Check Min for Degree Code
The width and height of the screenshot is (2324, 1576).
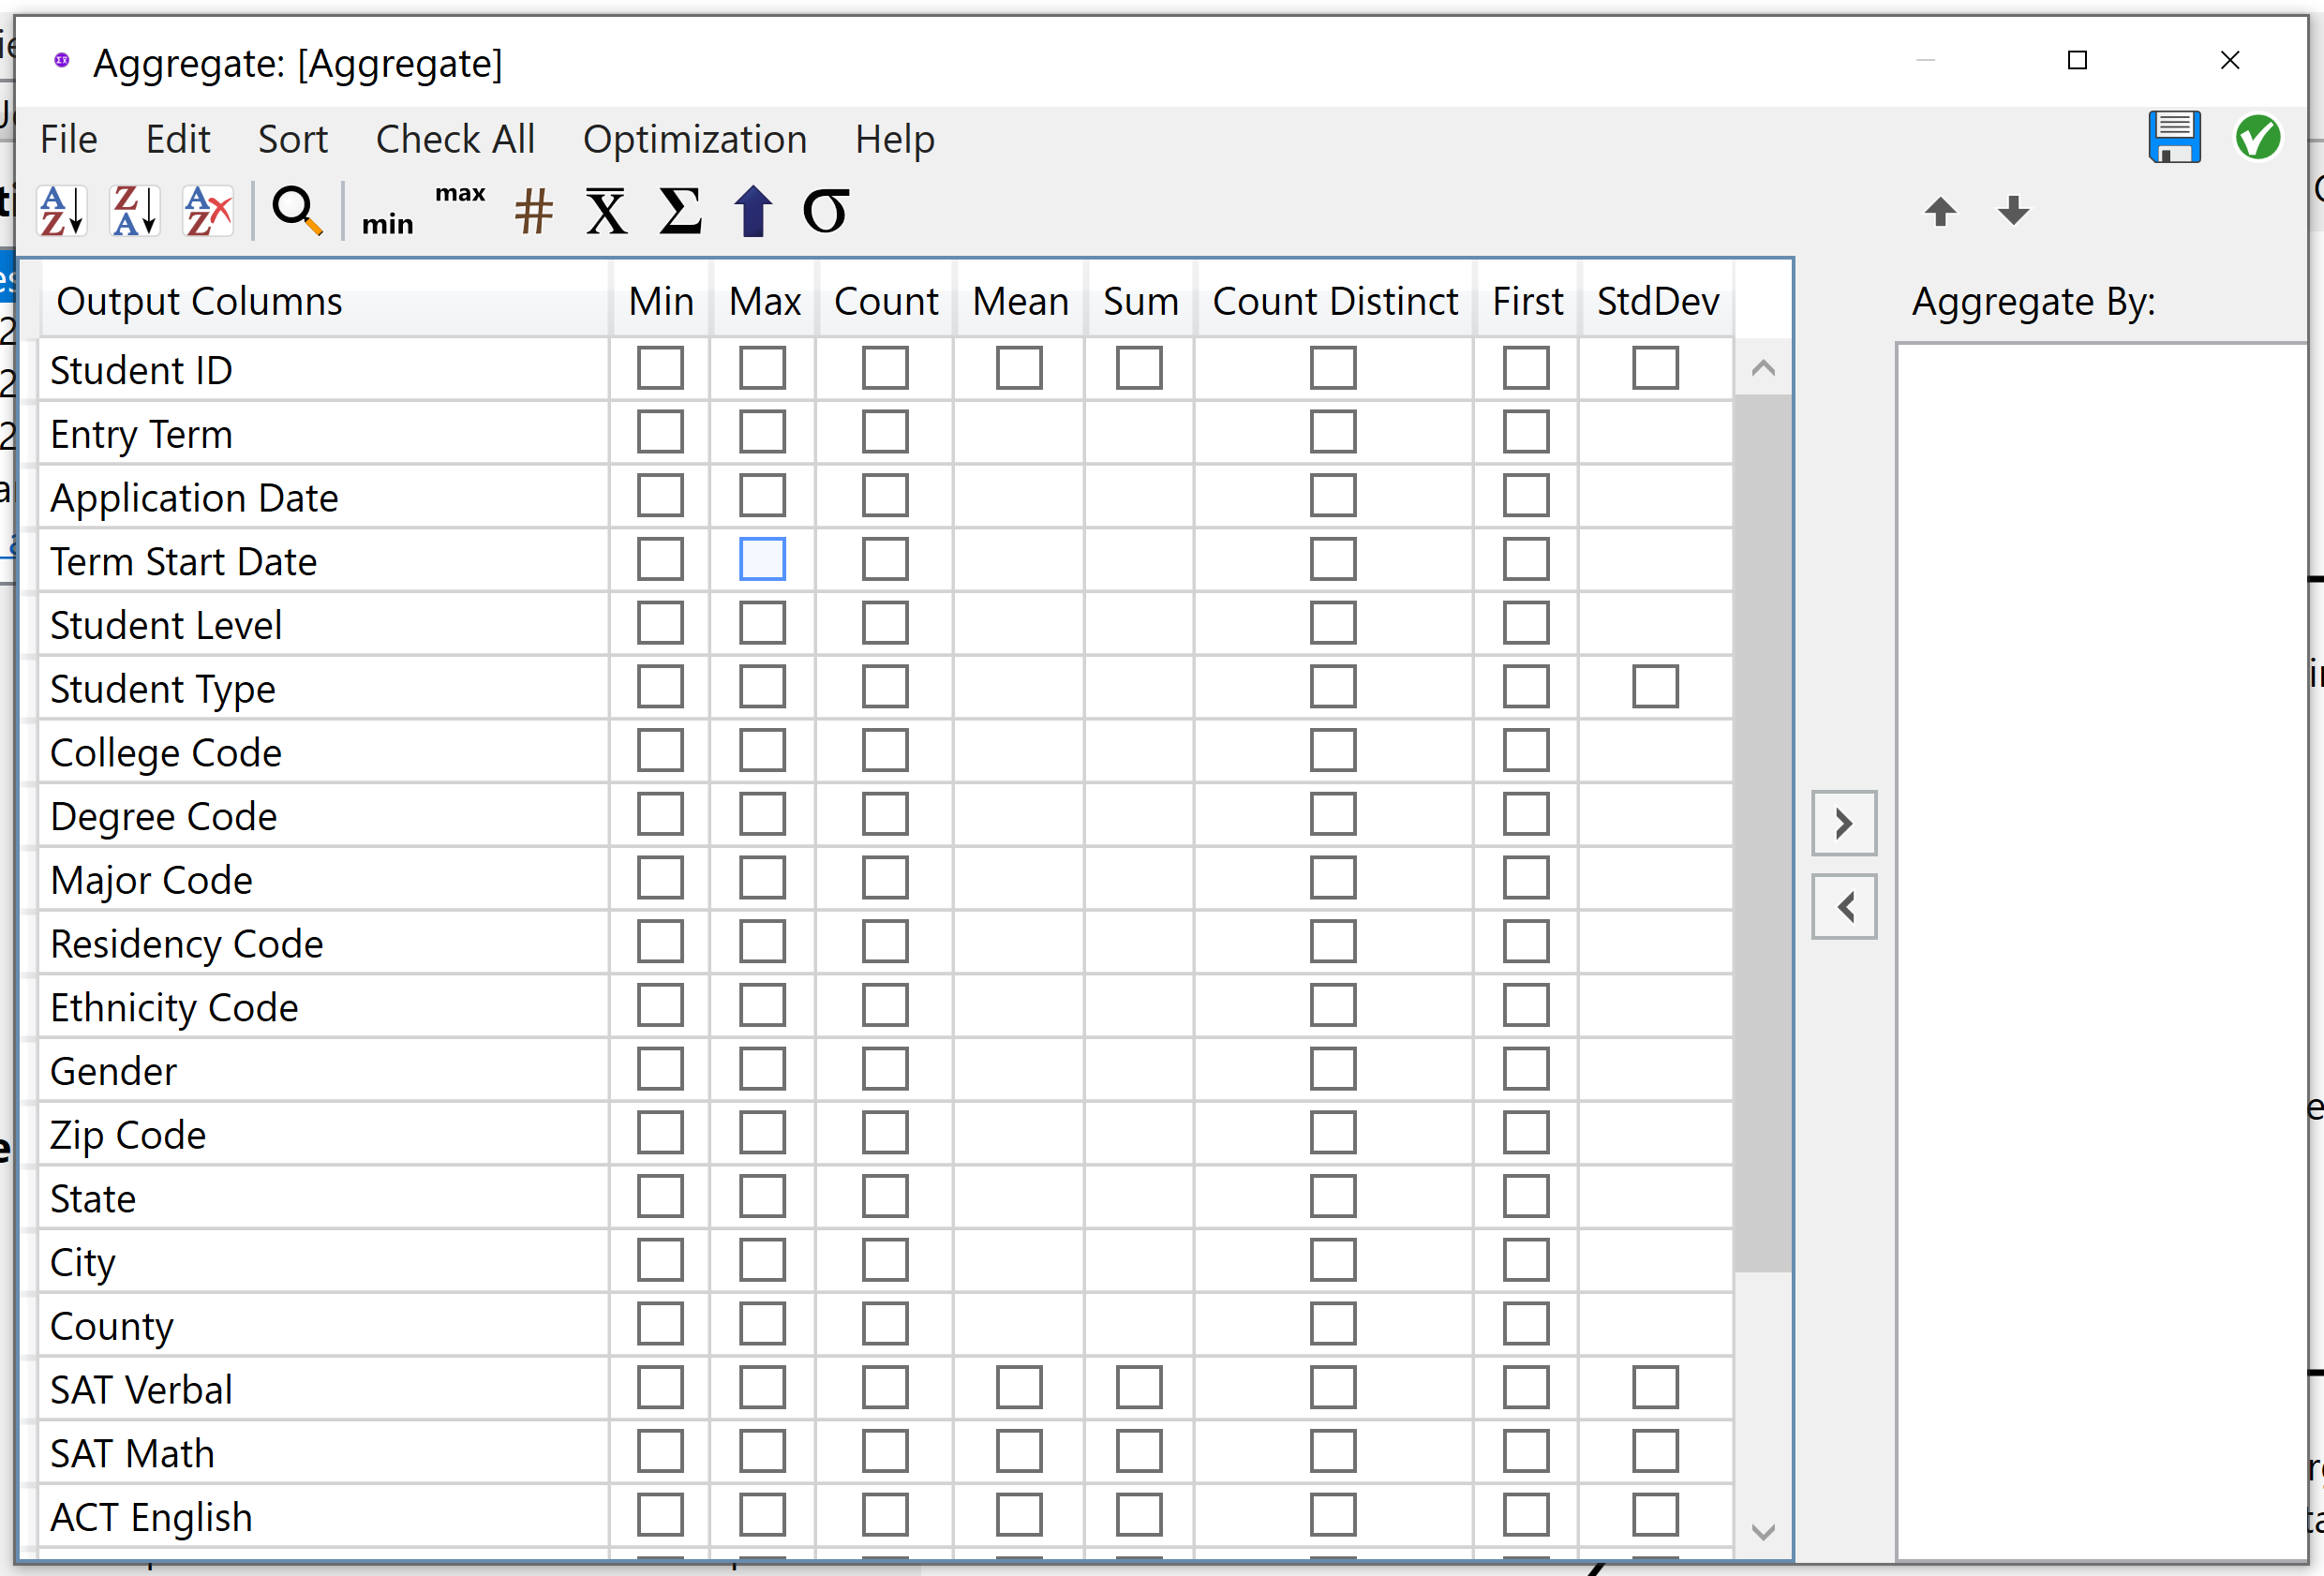point(660,814)
